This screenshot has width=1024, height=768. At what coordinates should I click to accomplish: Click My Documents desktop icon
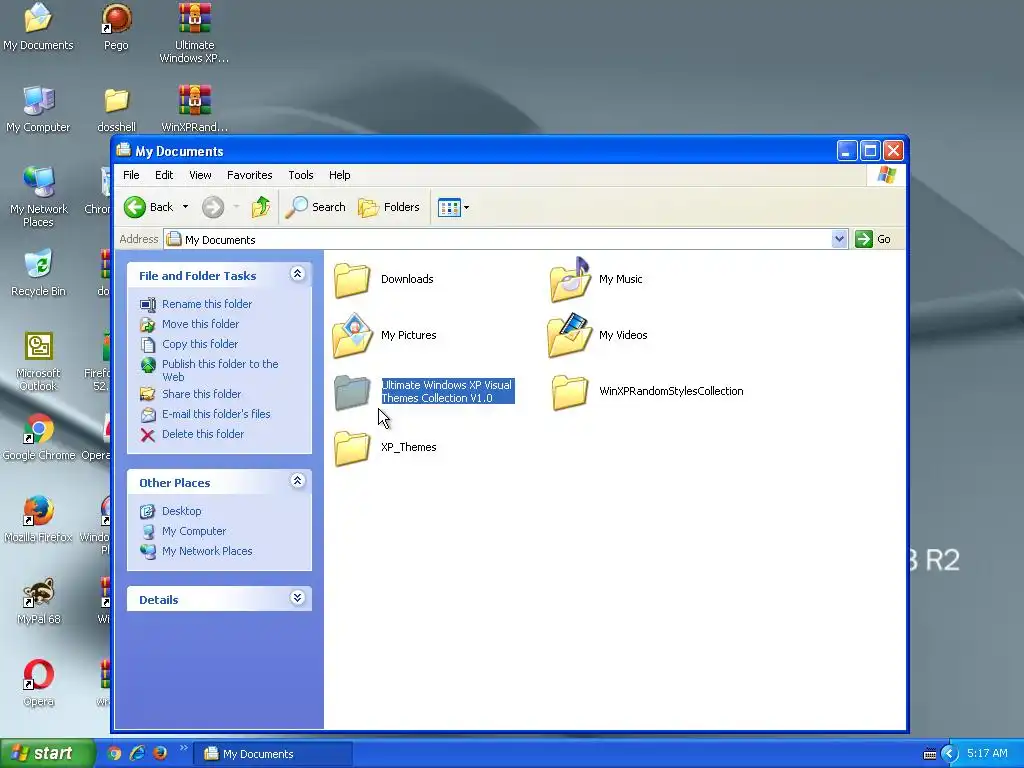(x=38, y=27)
